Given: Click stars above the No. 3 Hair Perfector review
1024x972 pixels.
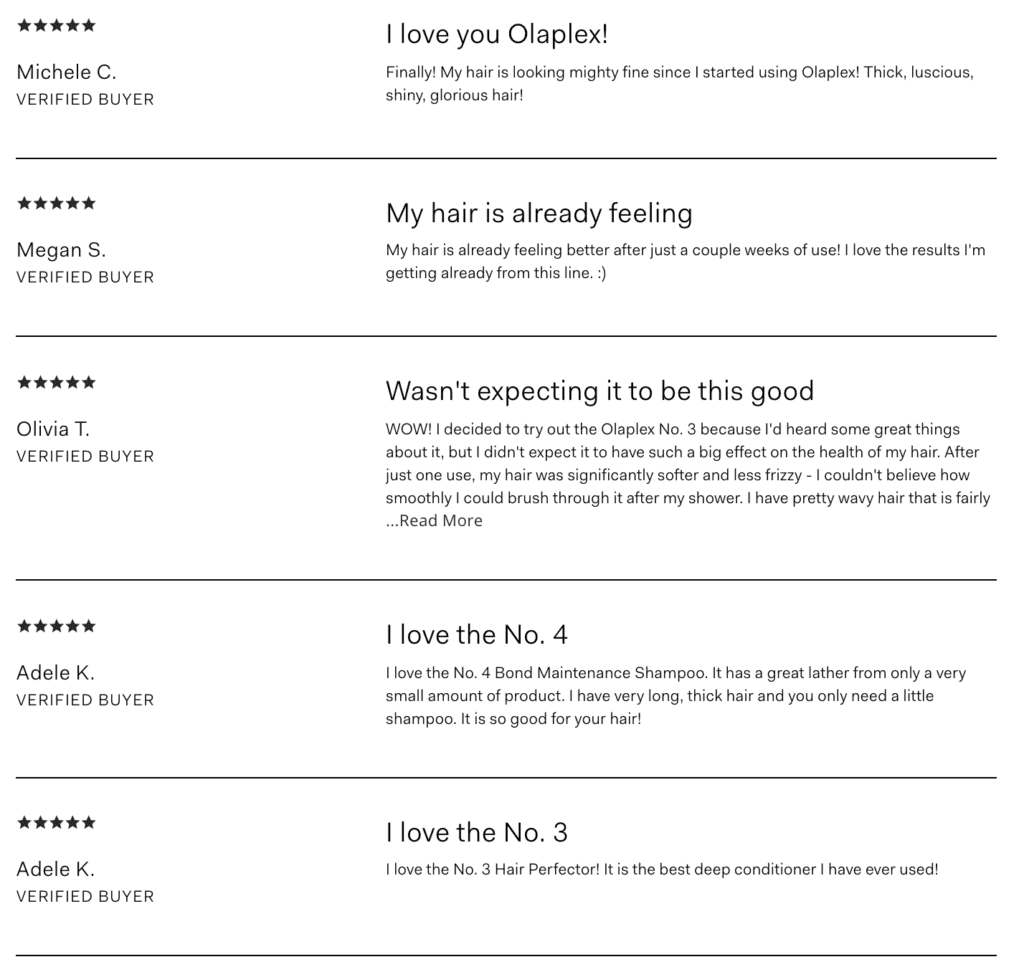Looking at the screenshot, I should point(56,822).
